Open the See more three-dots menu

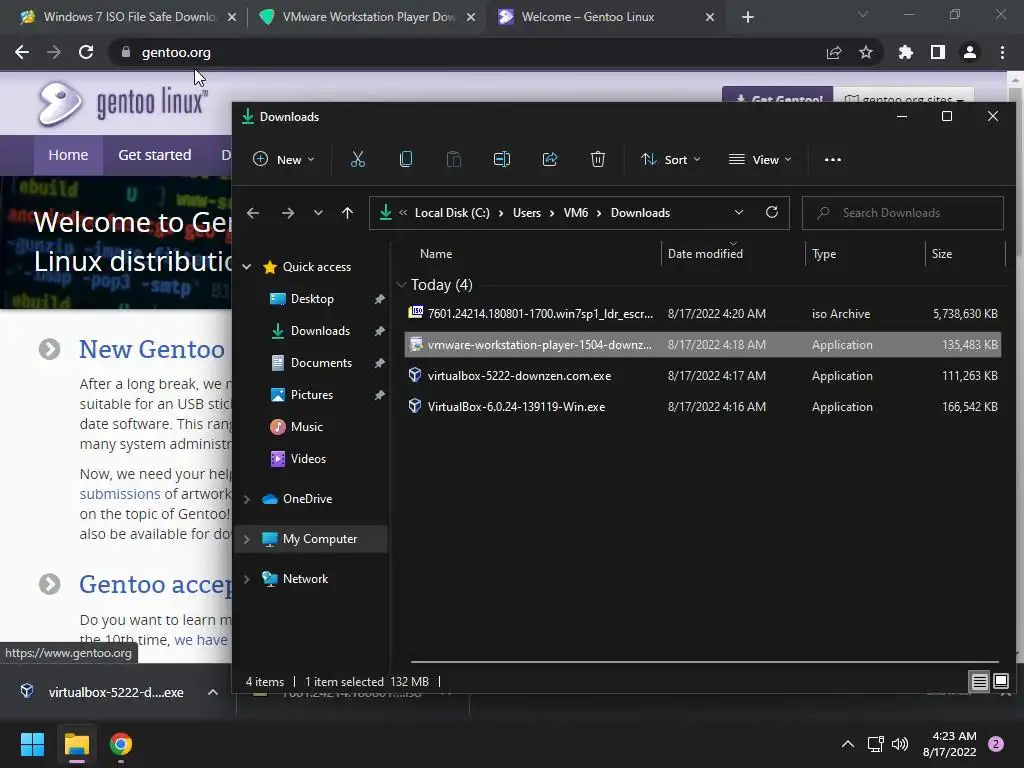pyautogui.click(x=833, y=159)
